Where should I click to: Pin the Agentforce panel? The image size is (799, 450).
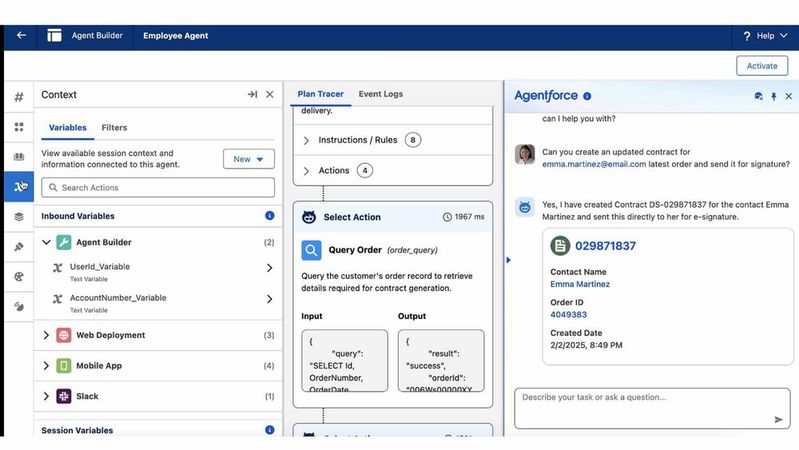774,96
